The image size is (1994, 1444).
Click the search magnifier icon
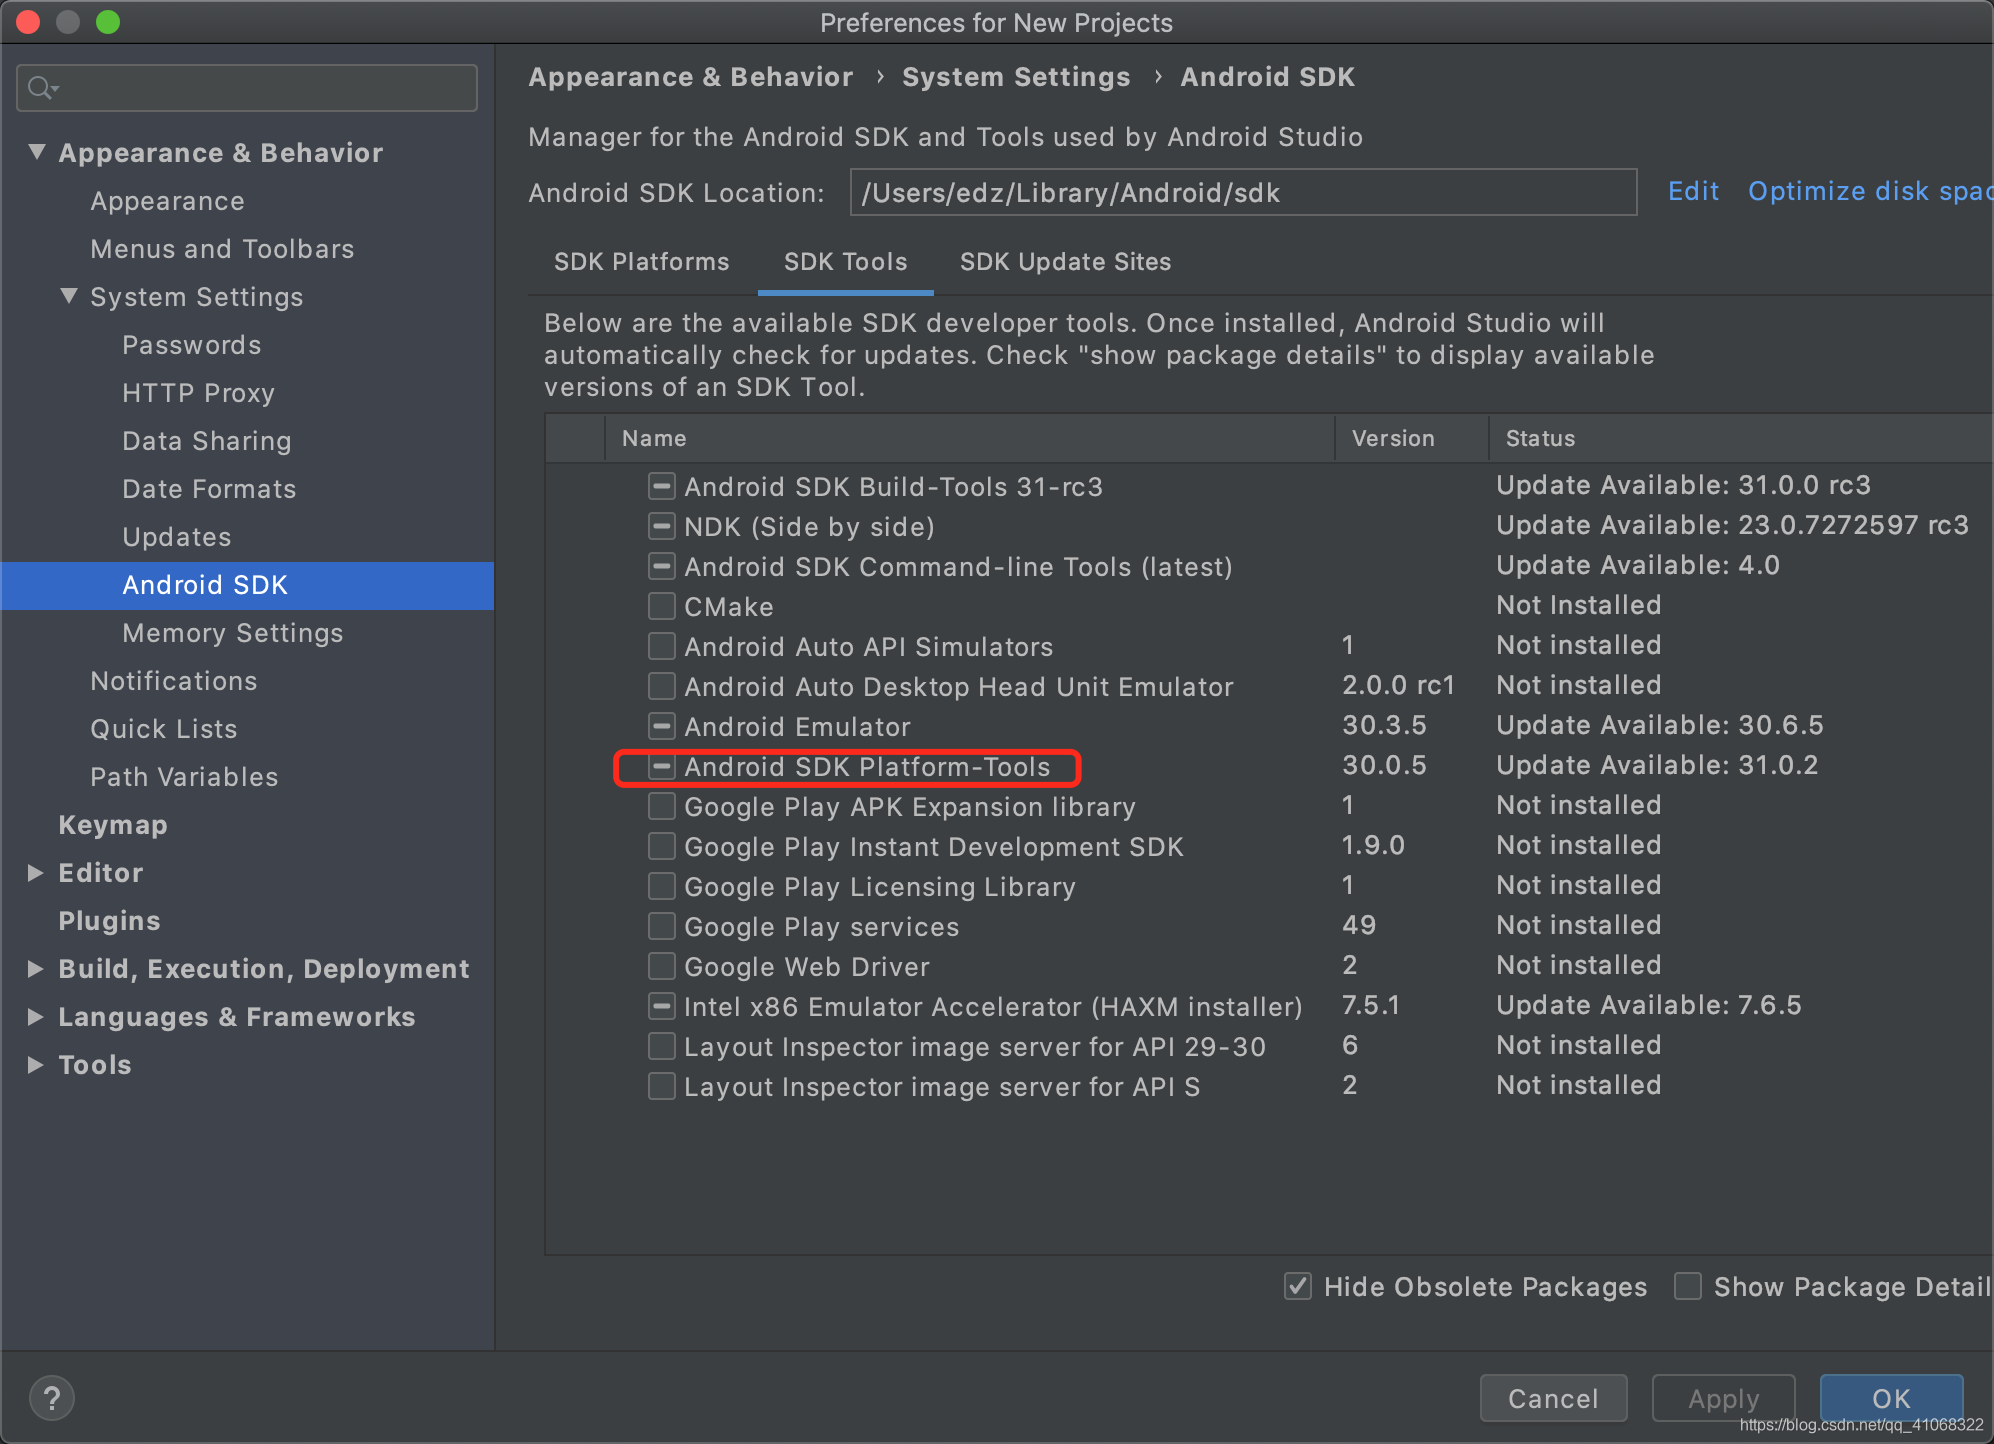42,88
